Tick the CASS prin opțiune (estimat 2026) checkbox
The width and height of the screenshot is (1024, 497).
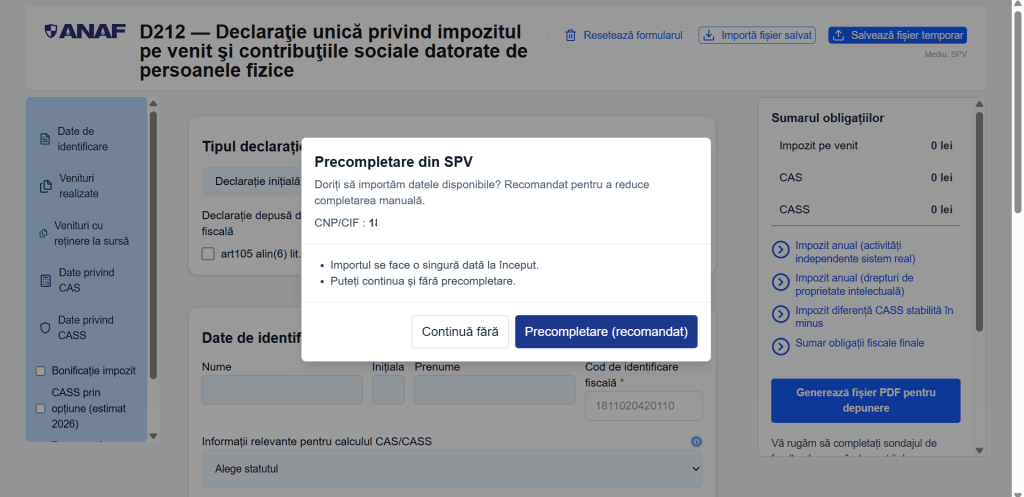(x=41, y=408)
